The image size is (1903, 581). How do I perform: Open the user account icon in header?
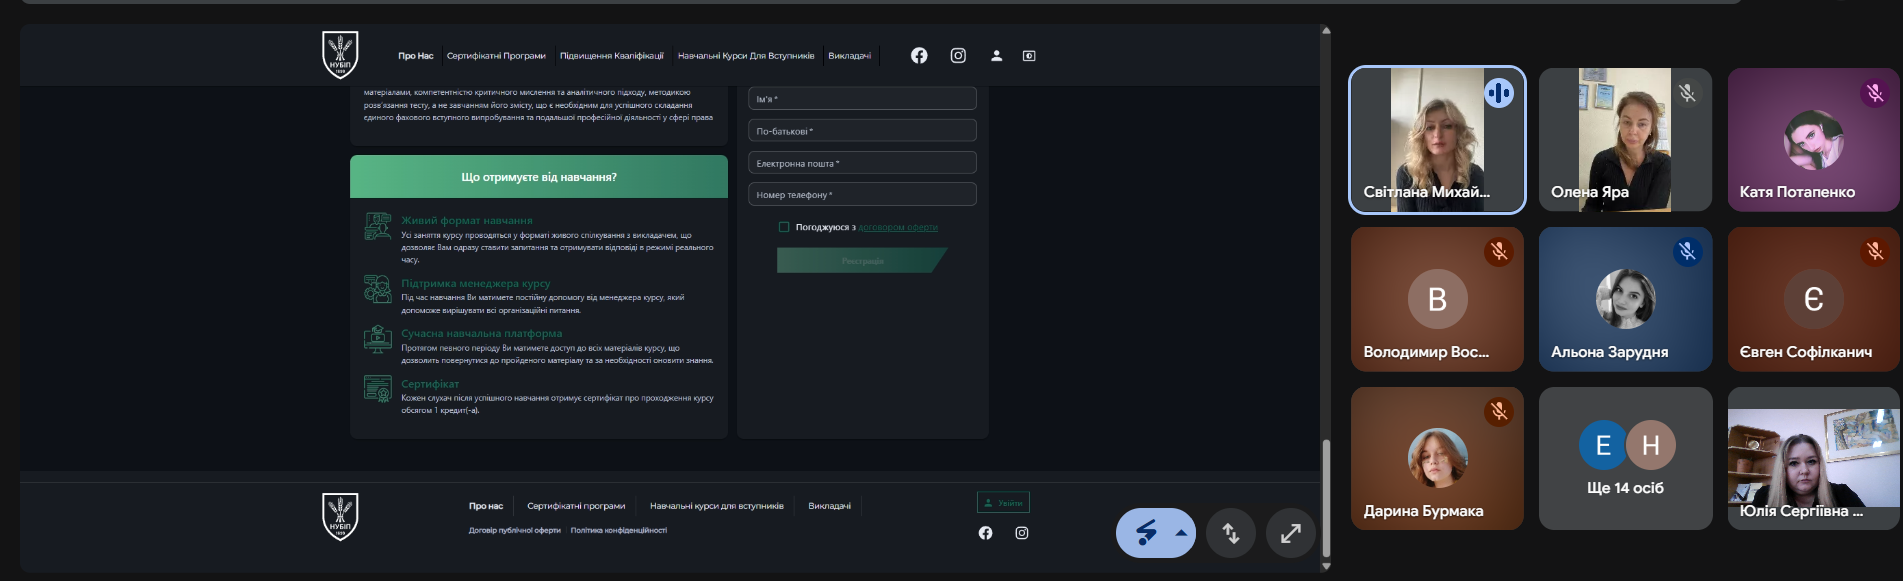tap(996, 56)
